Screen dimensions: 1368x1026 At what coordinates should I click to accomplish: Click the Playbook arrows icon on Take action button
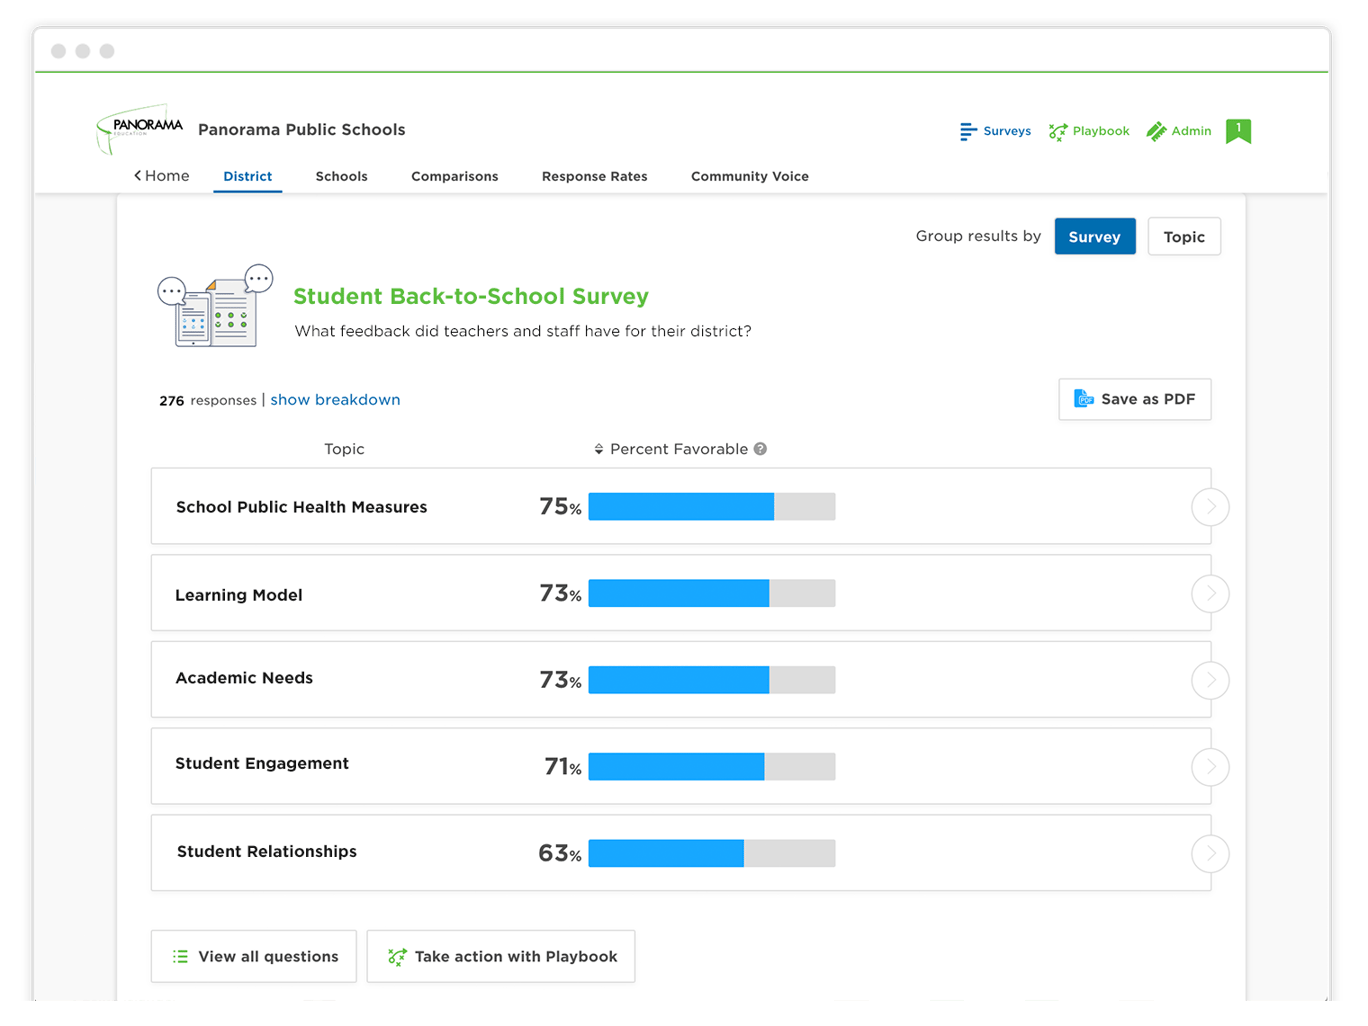point(397,956)
